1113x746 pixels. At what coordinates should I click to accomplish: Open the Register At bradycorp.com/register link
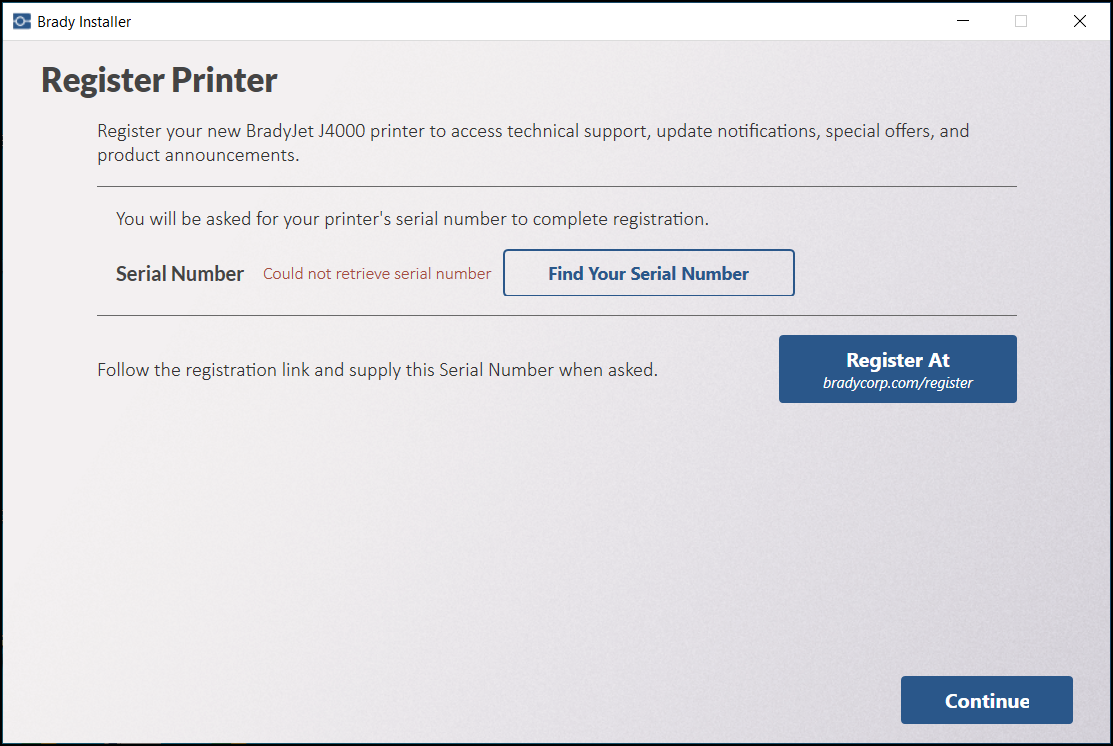(897, 369)
